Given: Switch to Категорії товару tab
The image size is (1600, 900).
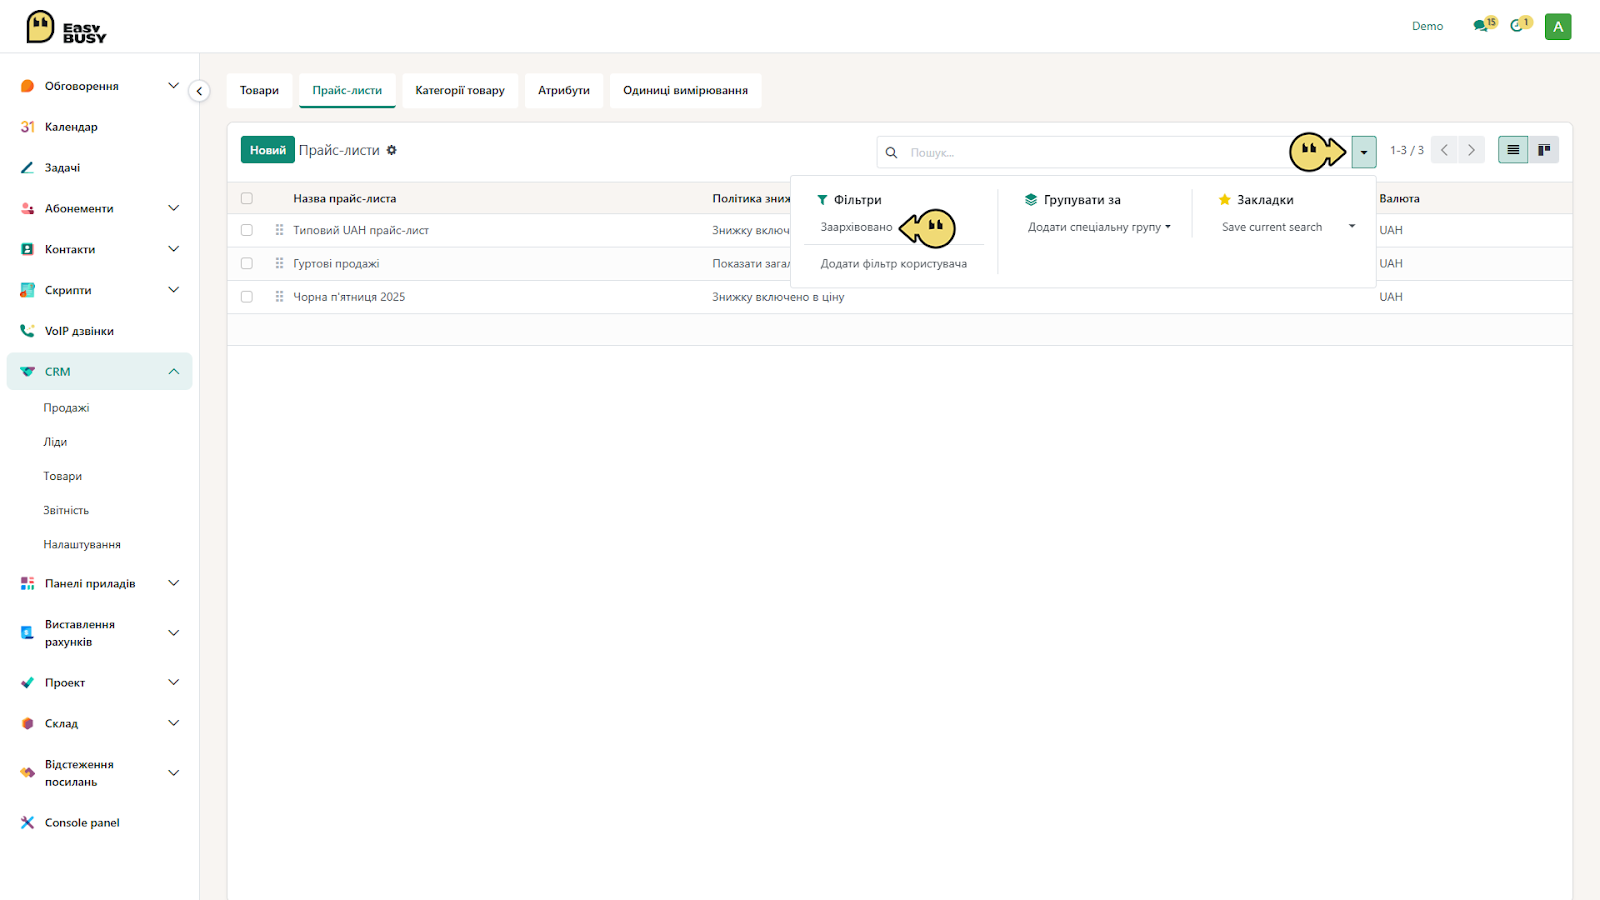Looking at the screenshot, I should tap(460, 90).
